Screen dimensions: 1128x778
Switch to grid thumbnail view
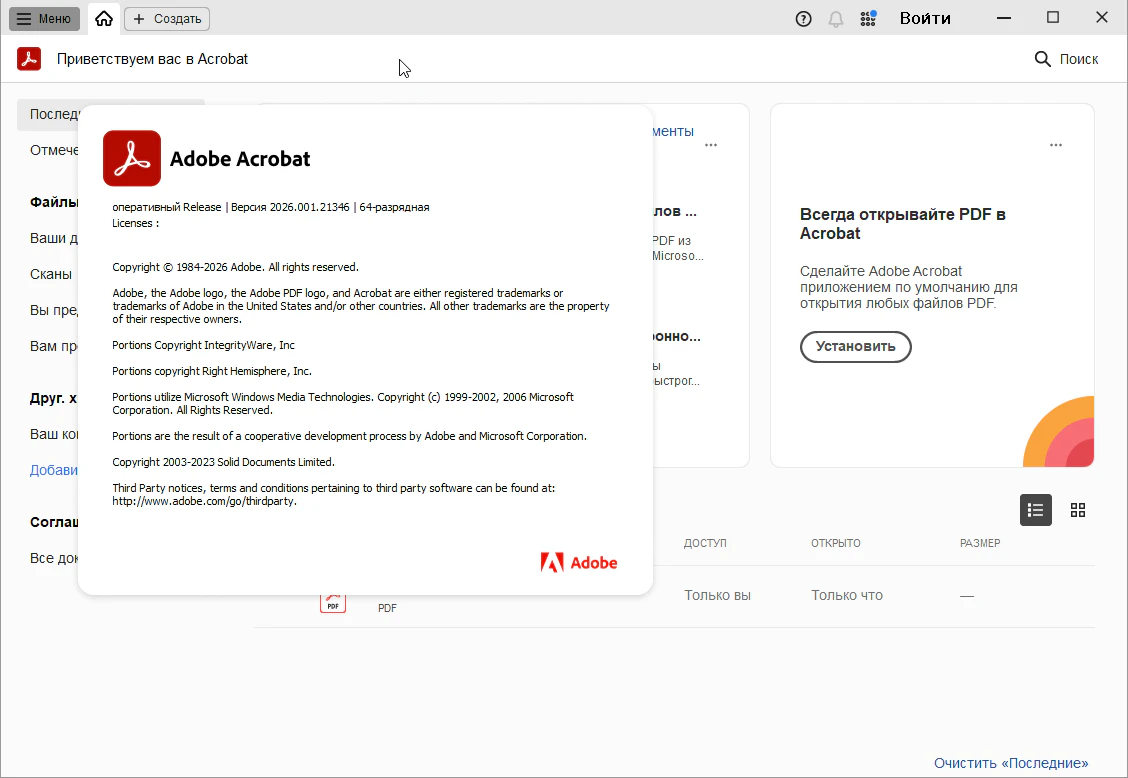pyautogui.click(x=1077, y=510)
